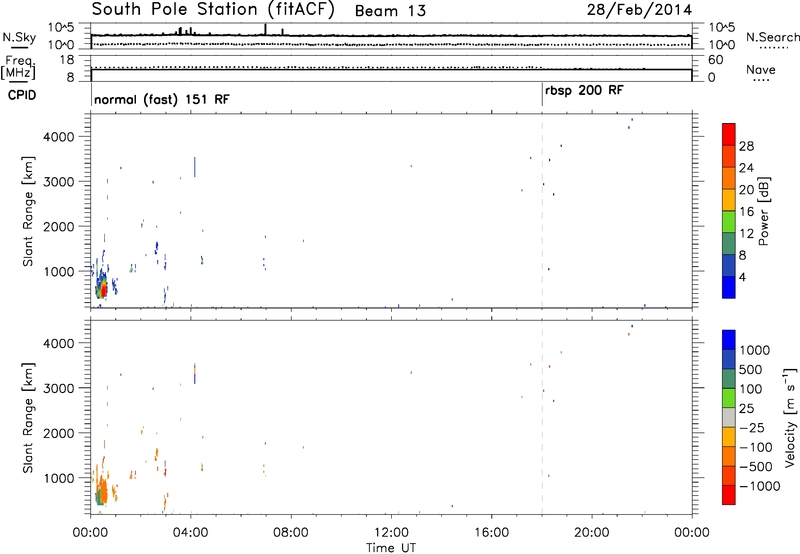Click the '16' tick on the power scale
Image resolution: width=800 pixels, height=554 pixels.
click(746, 212)
